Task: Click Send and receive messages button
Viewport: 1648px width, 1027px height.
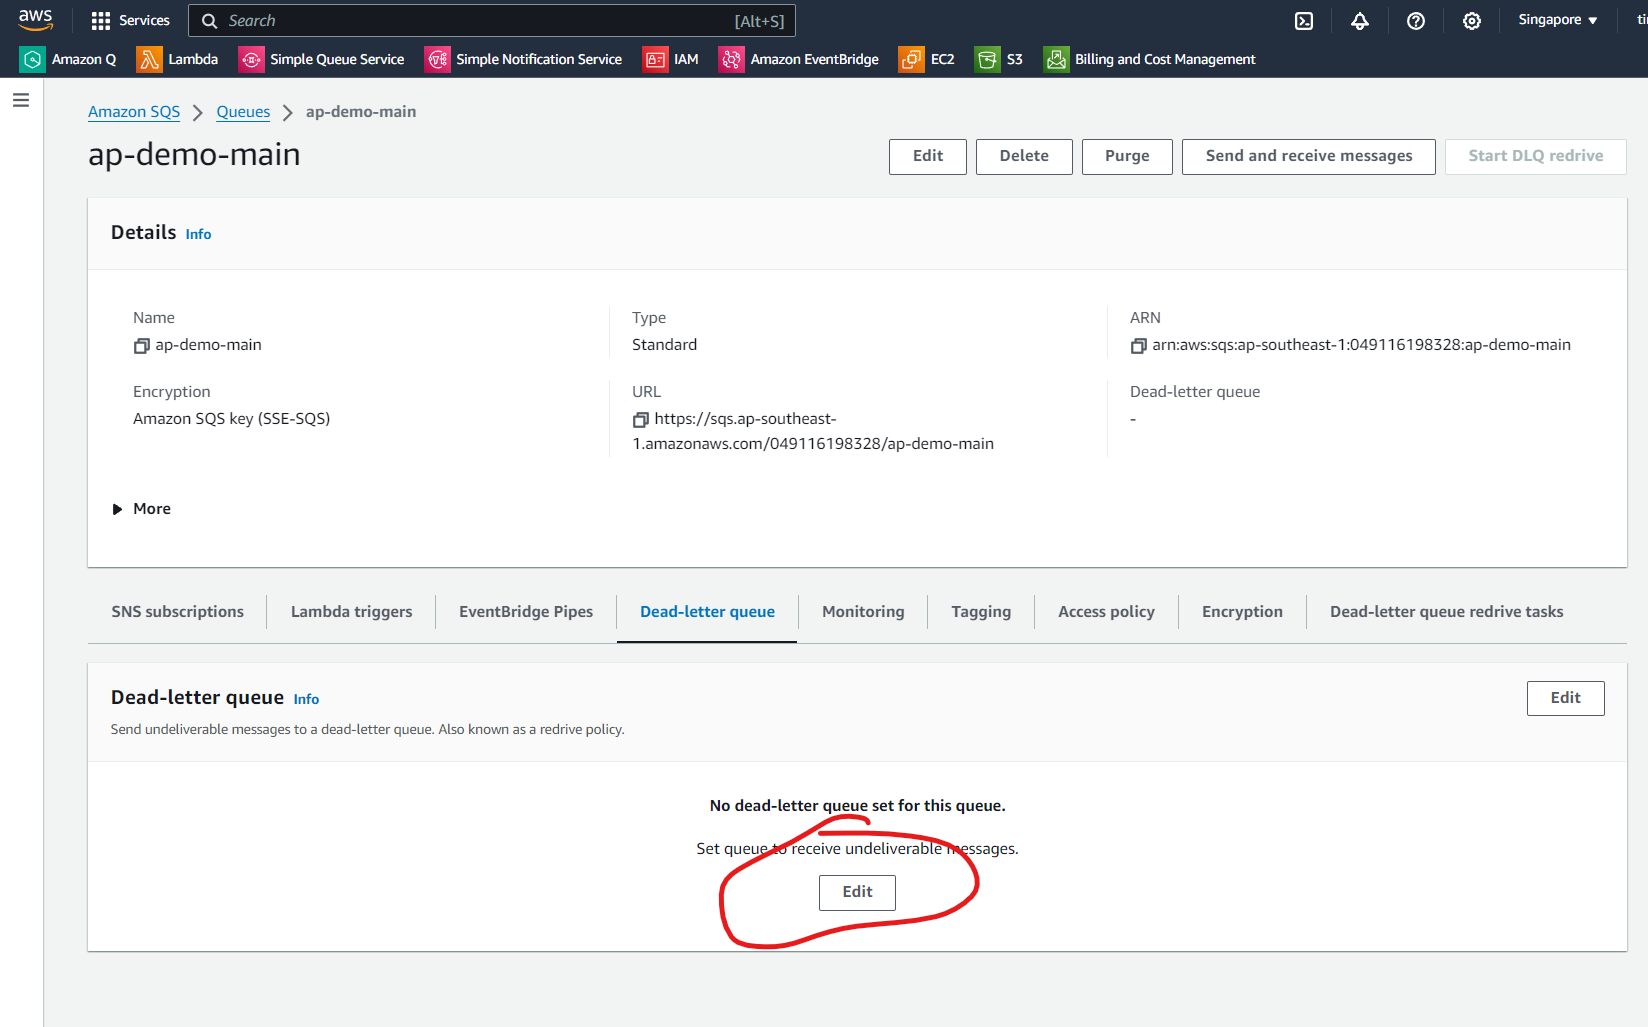Action: [1309, 157]
